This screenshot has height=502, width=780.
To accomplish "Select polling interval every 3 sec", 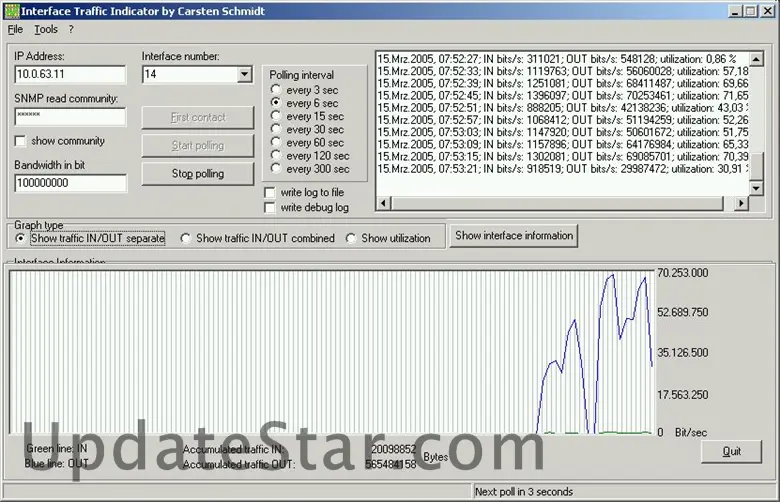I will [x=276, y=90].
